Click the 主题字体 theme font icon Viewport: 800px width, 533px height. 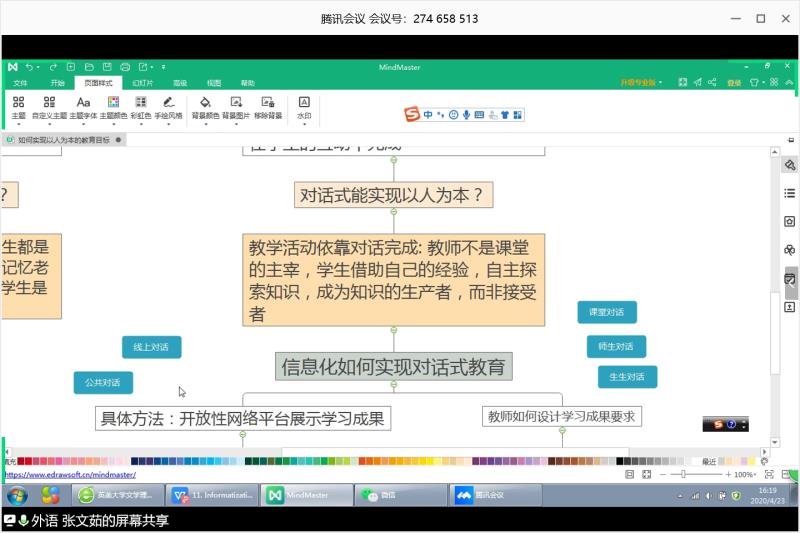coord(83,102)
